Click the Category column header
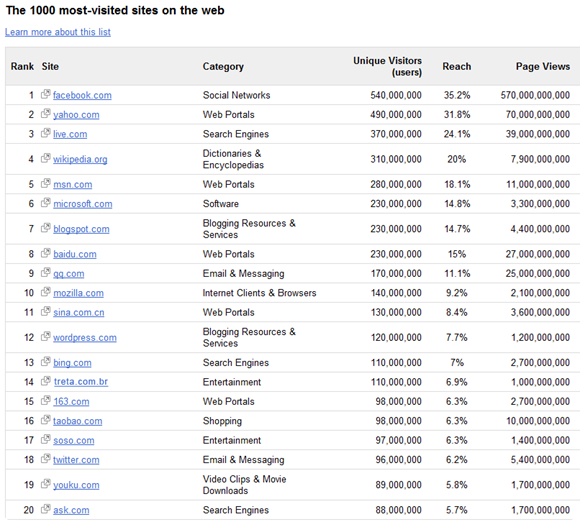This screenshot has height=522, width=580. (223, 67)
